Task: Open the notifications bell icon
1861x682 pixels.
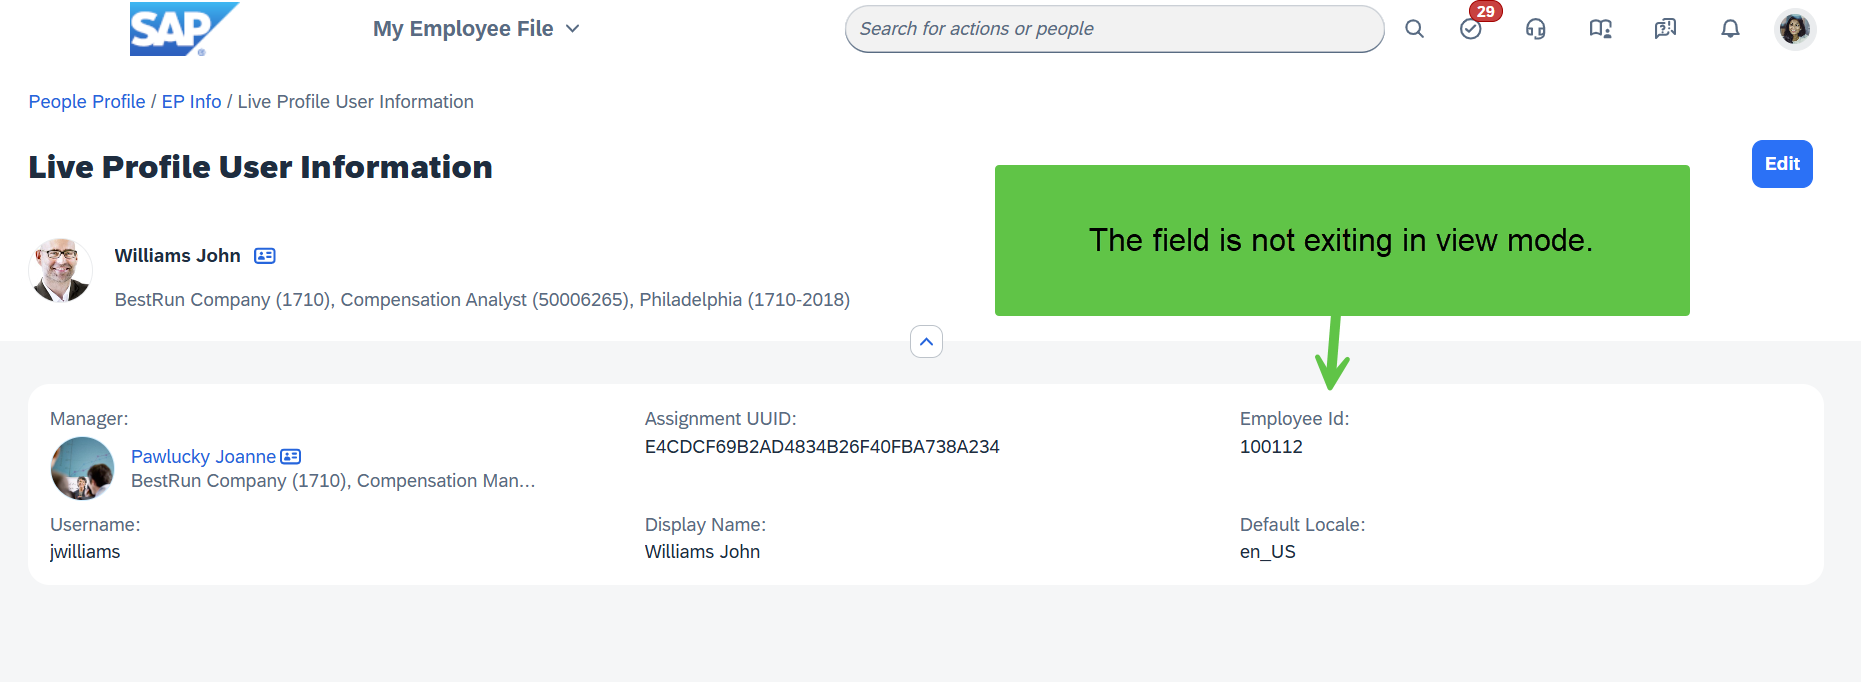Action: [1731, 29]
